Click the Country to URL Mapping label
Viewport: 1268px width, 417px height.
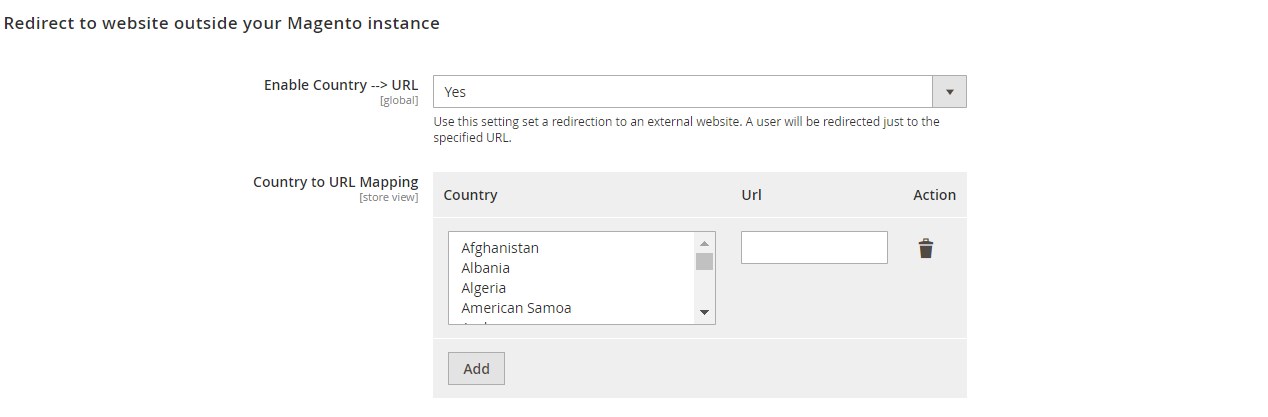point(336,182)
